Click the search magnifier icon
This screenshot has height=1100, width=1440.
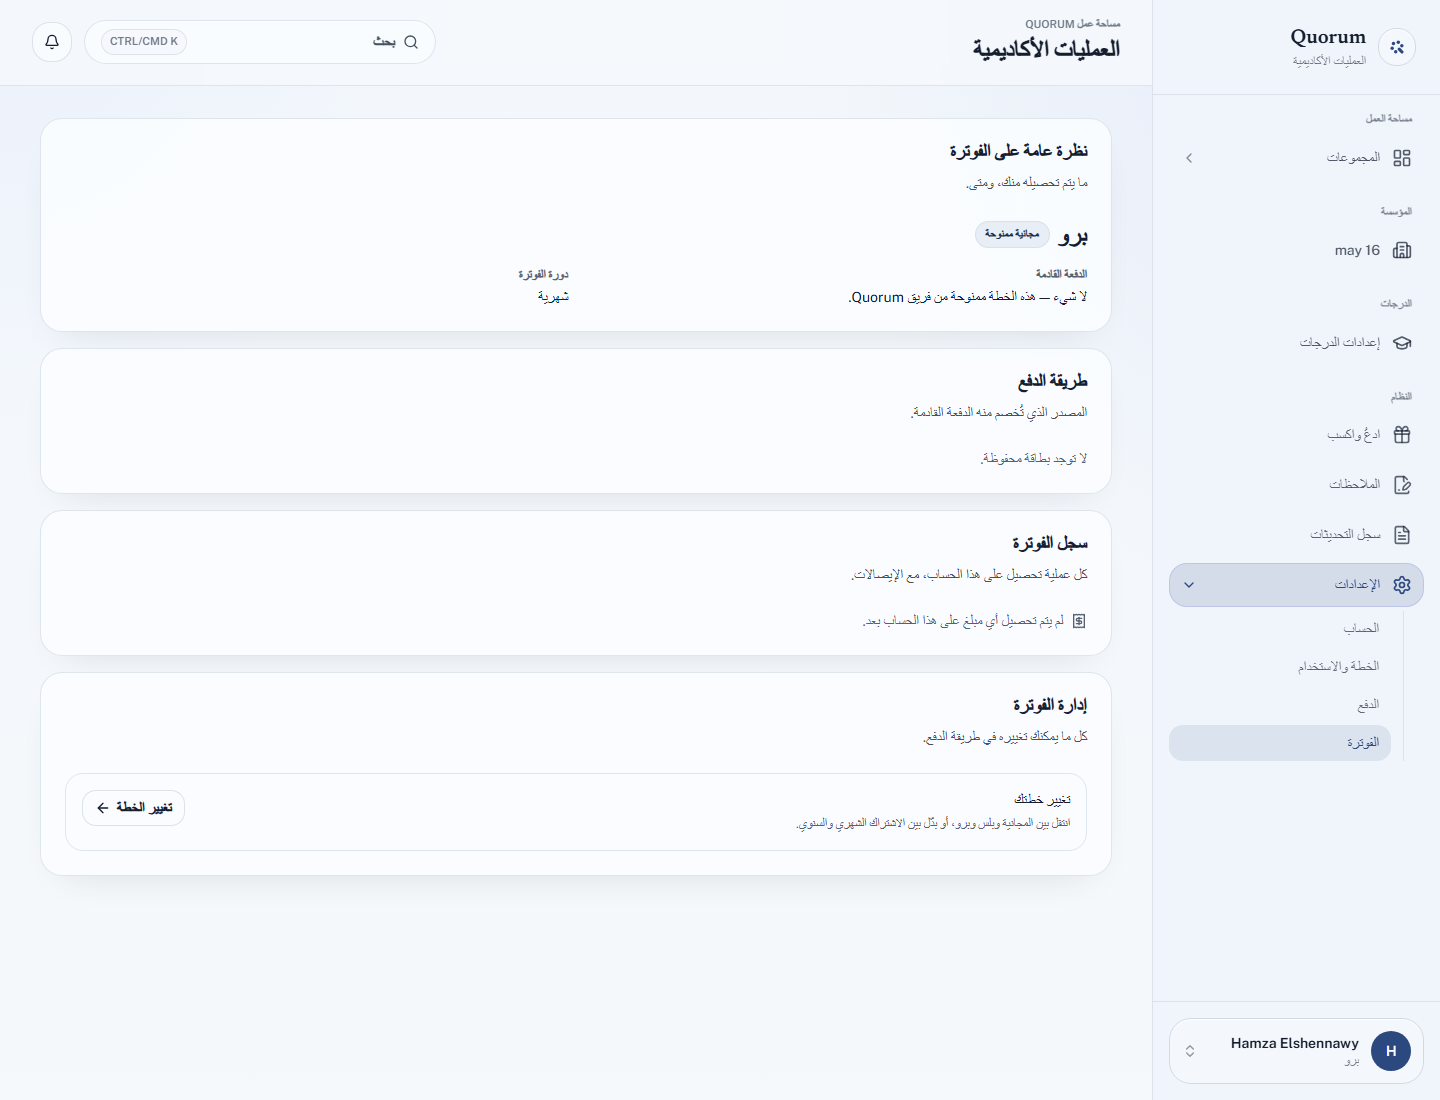click(x=411, y=42)
